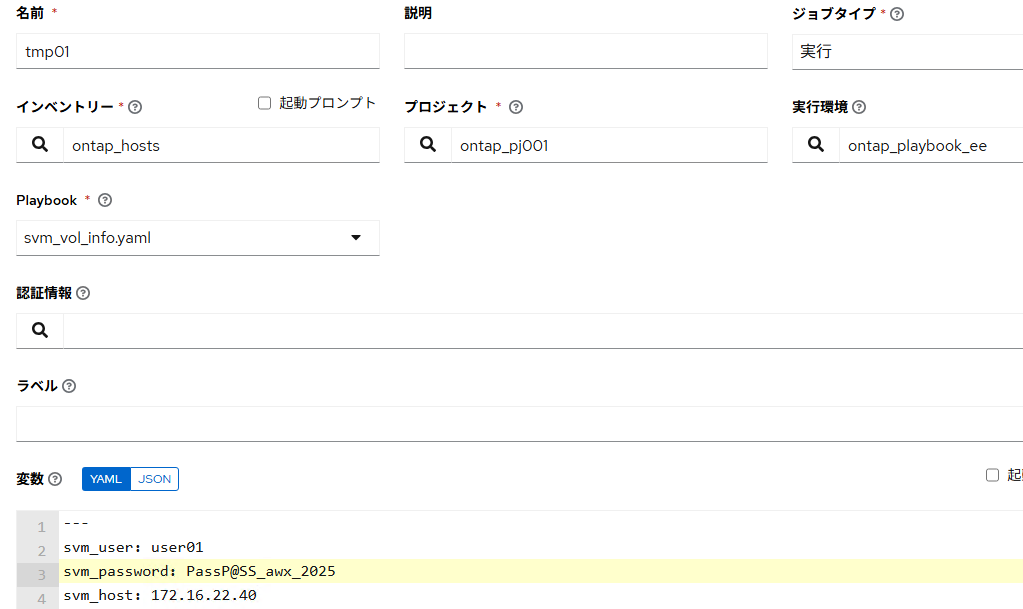Viewport: 1023px width, 609px height.
Task: Open project lookup search icon
Action: click(x=428, y=145)
